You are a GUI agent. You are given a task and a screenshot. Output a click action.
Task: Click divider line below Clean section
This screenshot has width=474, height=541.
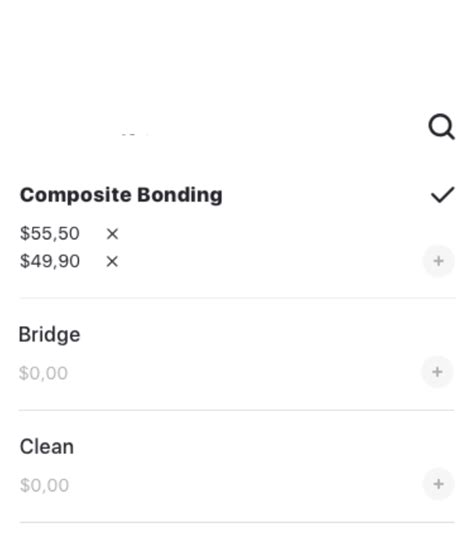pyautogui.click(x=237, y=522)
